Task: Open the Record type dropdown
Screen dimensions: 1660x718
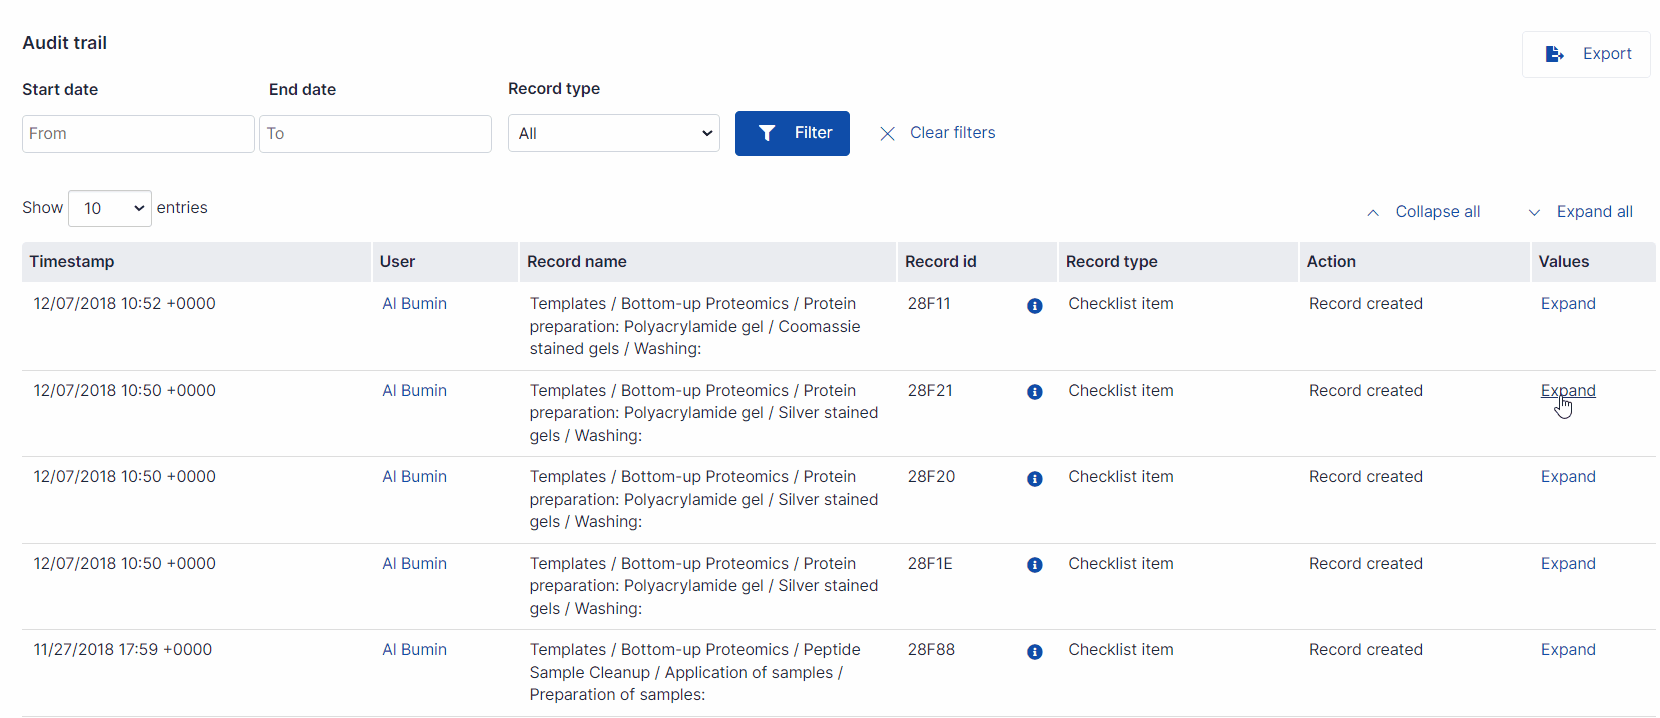Action: pyautogui.click(x=614, y=133)
